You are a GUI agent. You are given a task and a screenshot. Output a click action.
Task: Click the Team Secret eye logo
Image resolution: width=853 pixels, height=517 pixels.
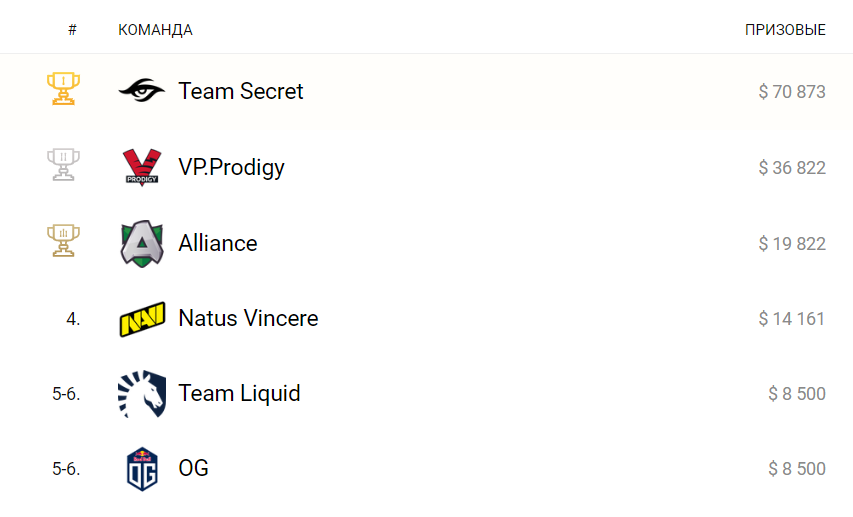point(141,91)
